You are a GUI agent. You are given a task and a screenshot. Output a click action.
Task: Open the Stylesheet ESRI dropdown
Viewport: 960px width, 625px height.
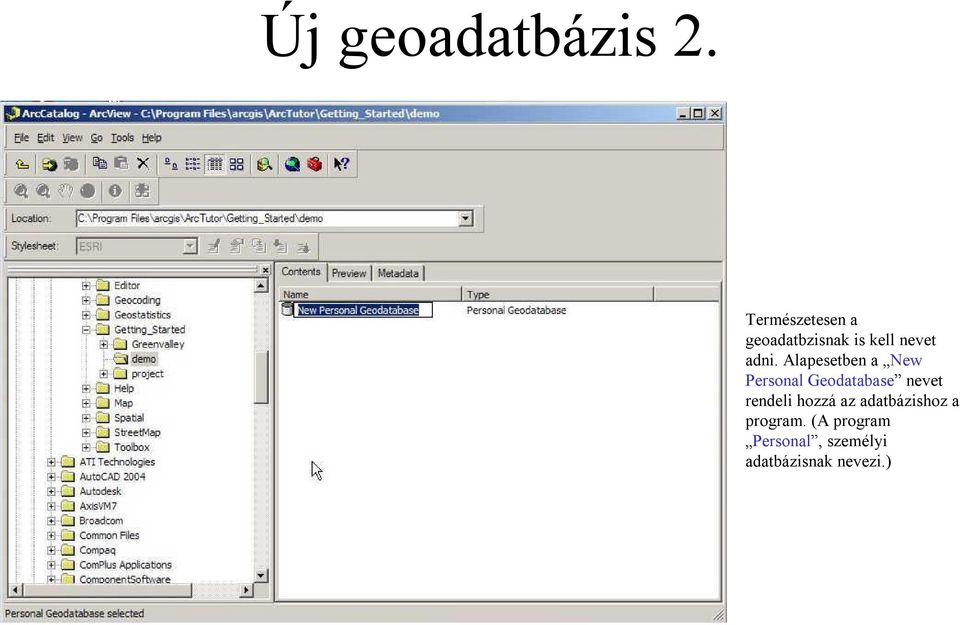click(x=190, y=246)
